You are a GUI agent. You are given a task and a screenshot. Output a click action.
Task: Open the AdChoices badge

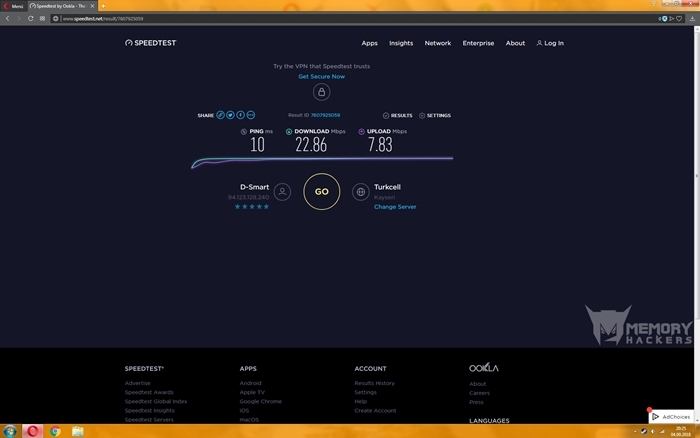671,417
